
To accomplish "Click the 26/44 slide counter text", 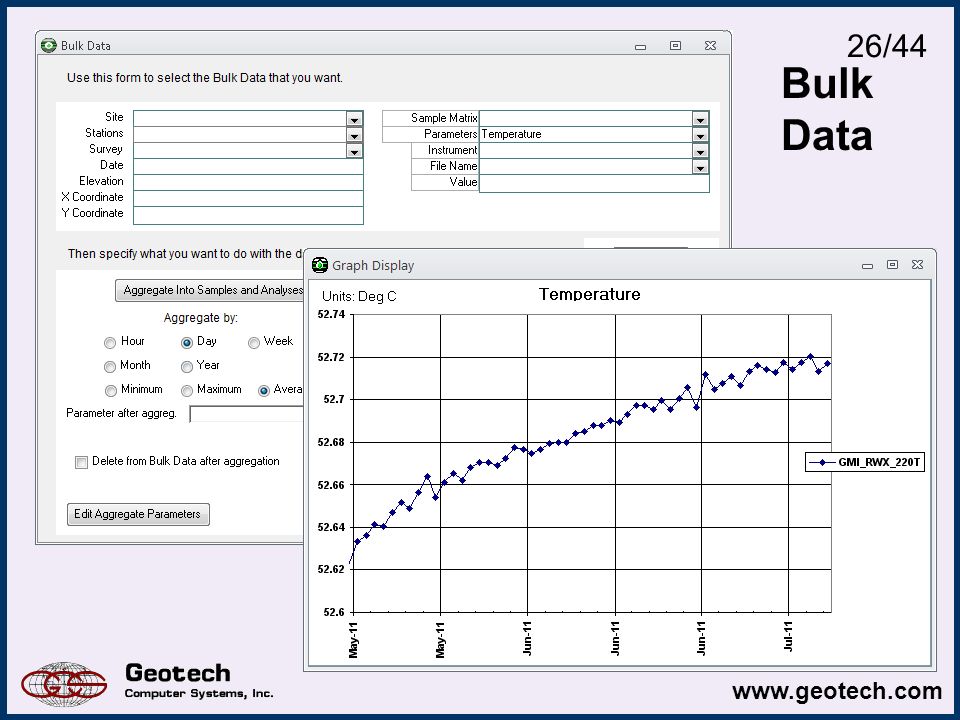I will click(x=887, y=46).
